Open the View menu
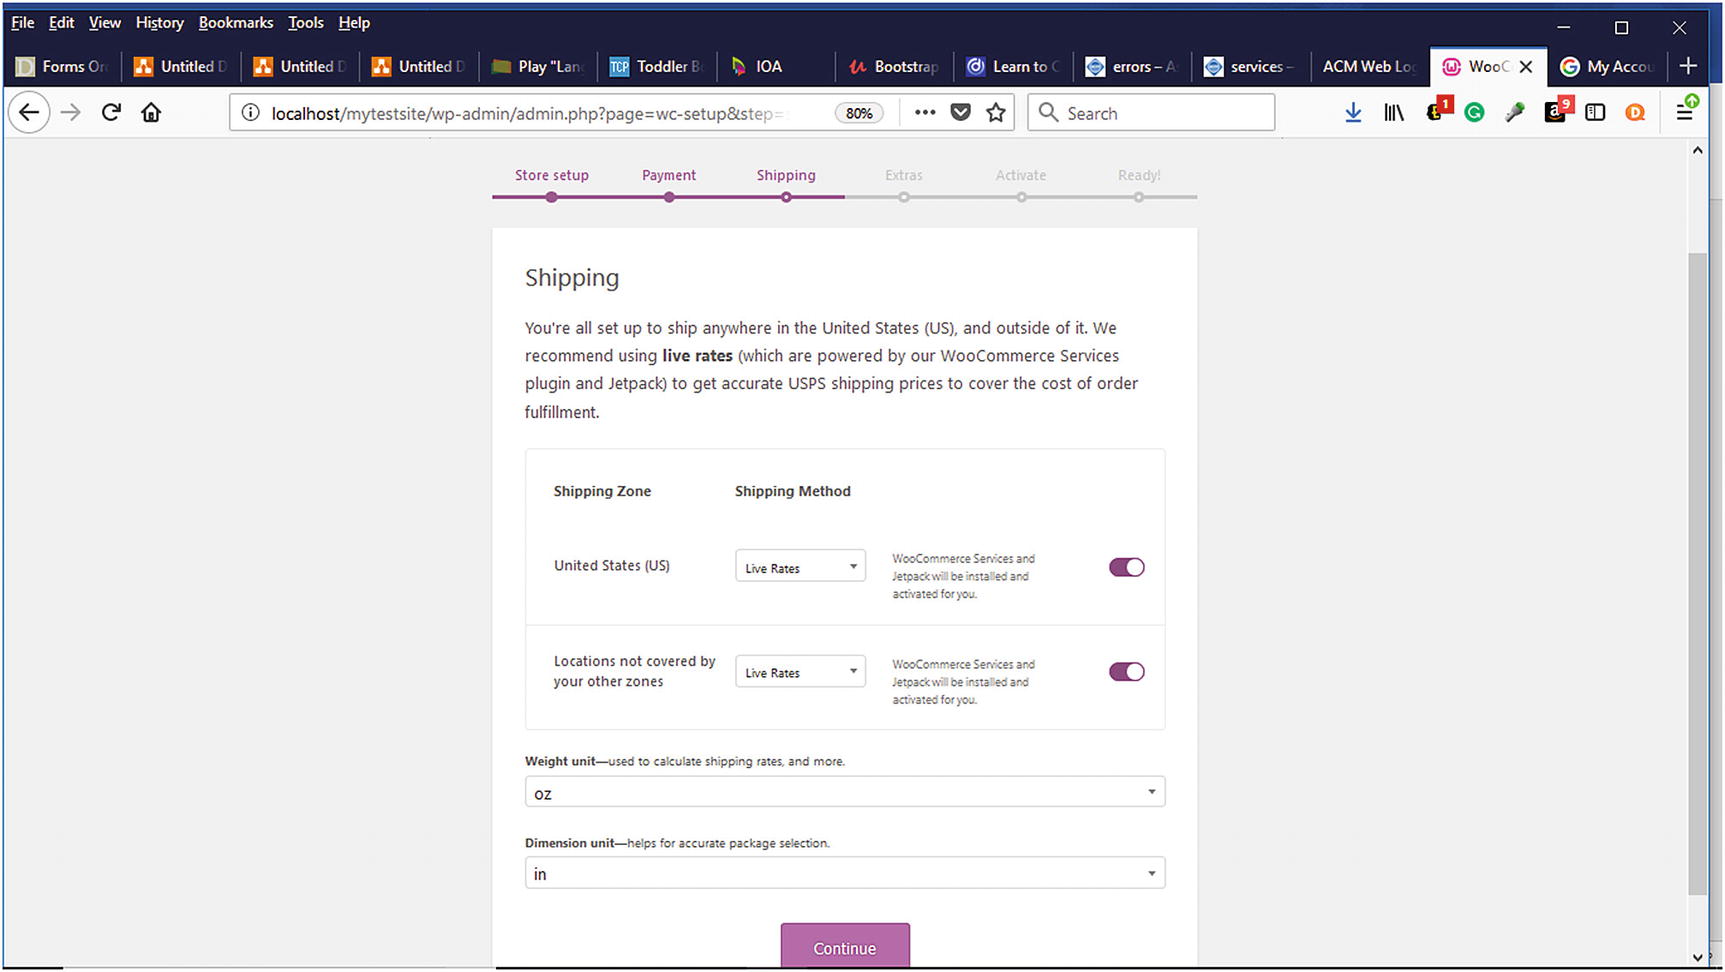This screenshot has height=972, width=1725. tap(104, 23)
